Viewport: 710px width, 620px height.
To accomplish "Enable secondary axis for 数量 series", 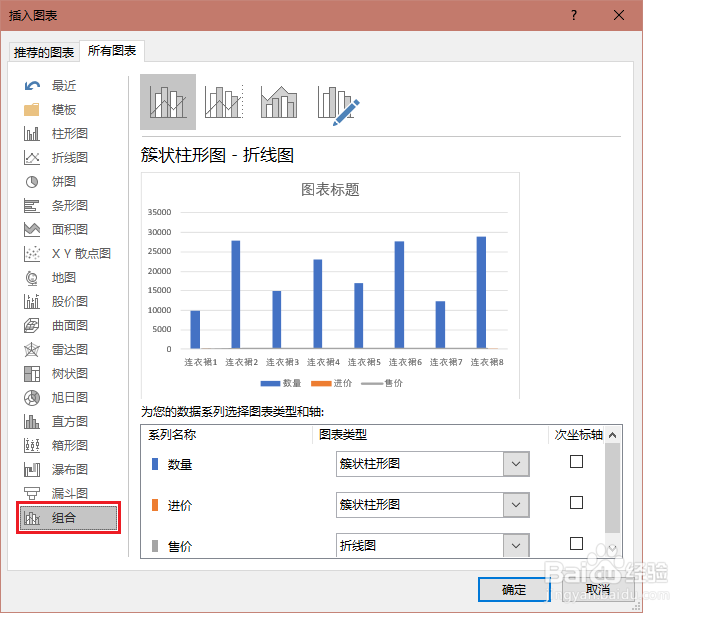I will (576, 462).
